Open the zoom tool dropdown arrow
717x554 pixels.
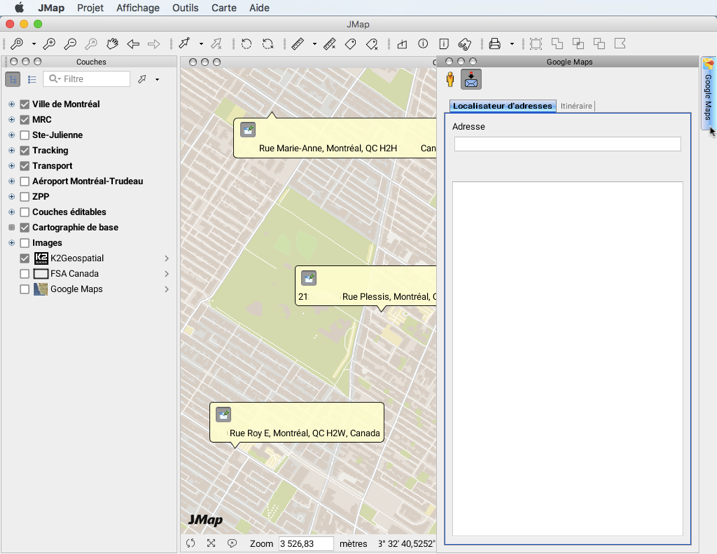[34, 44]
